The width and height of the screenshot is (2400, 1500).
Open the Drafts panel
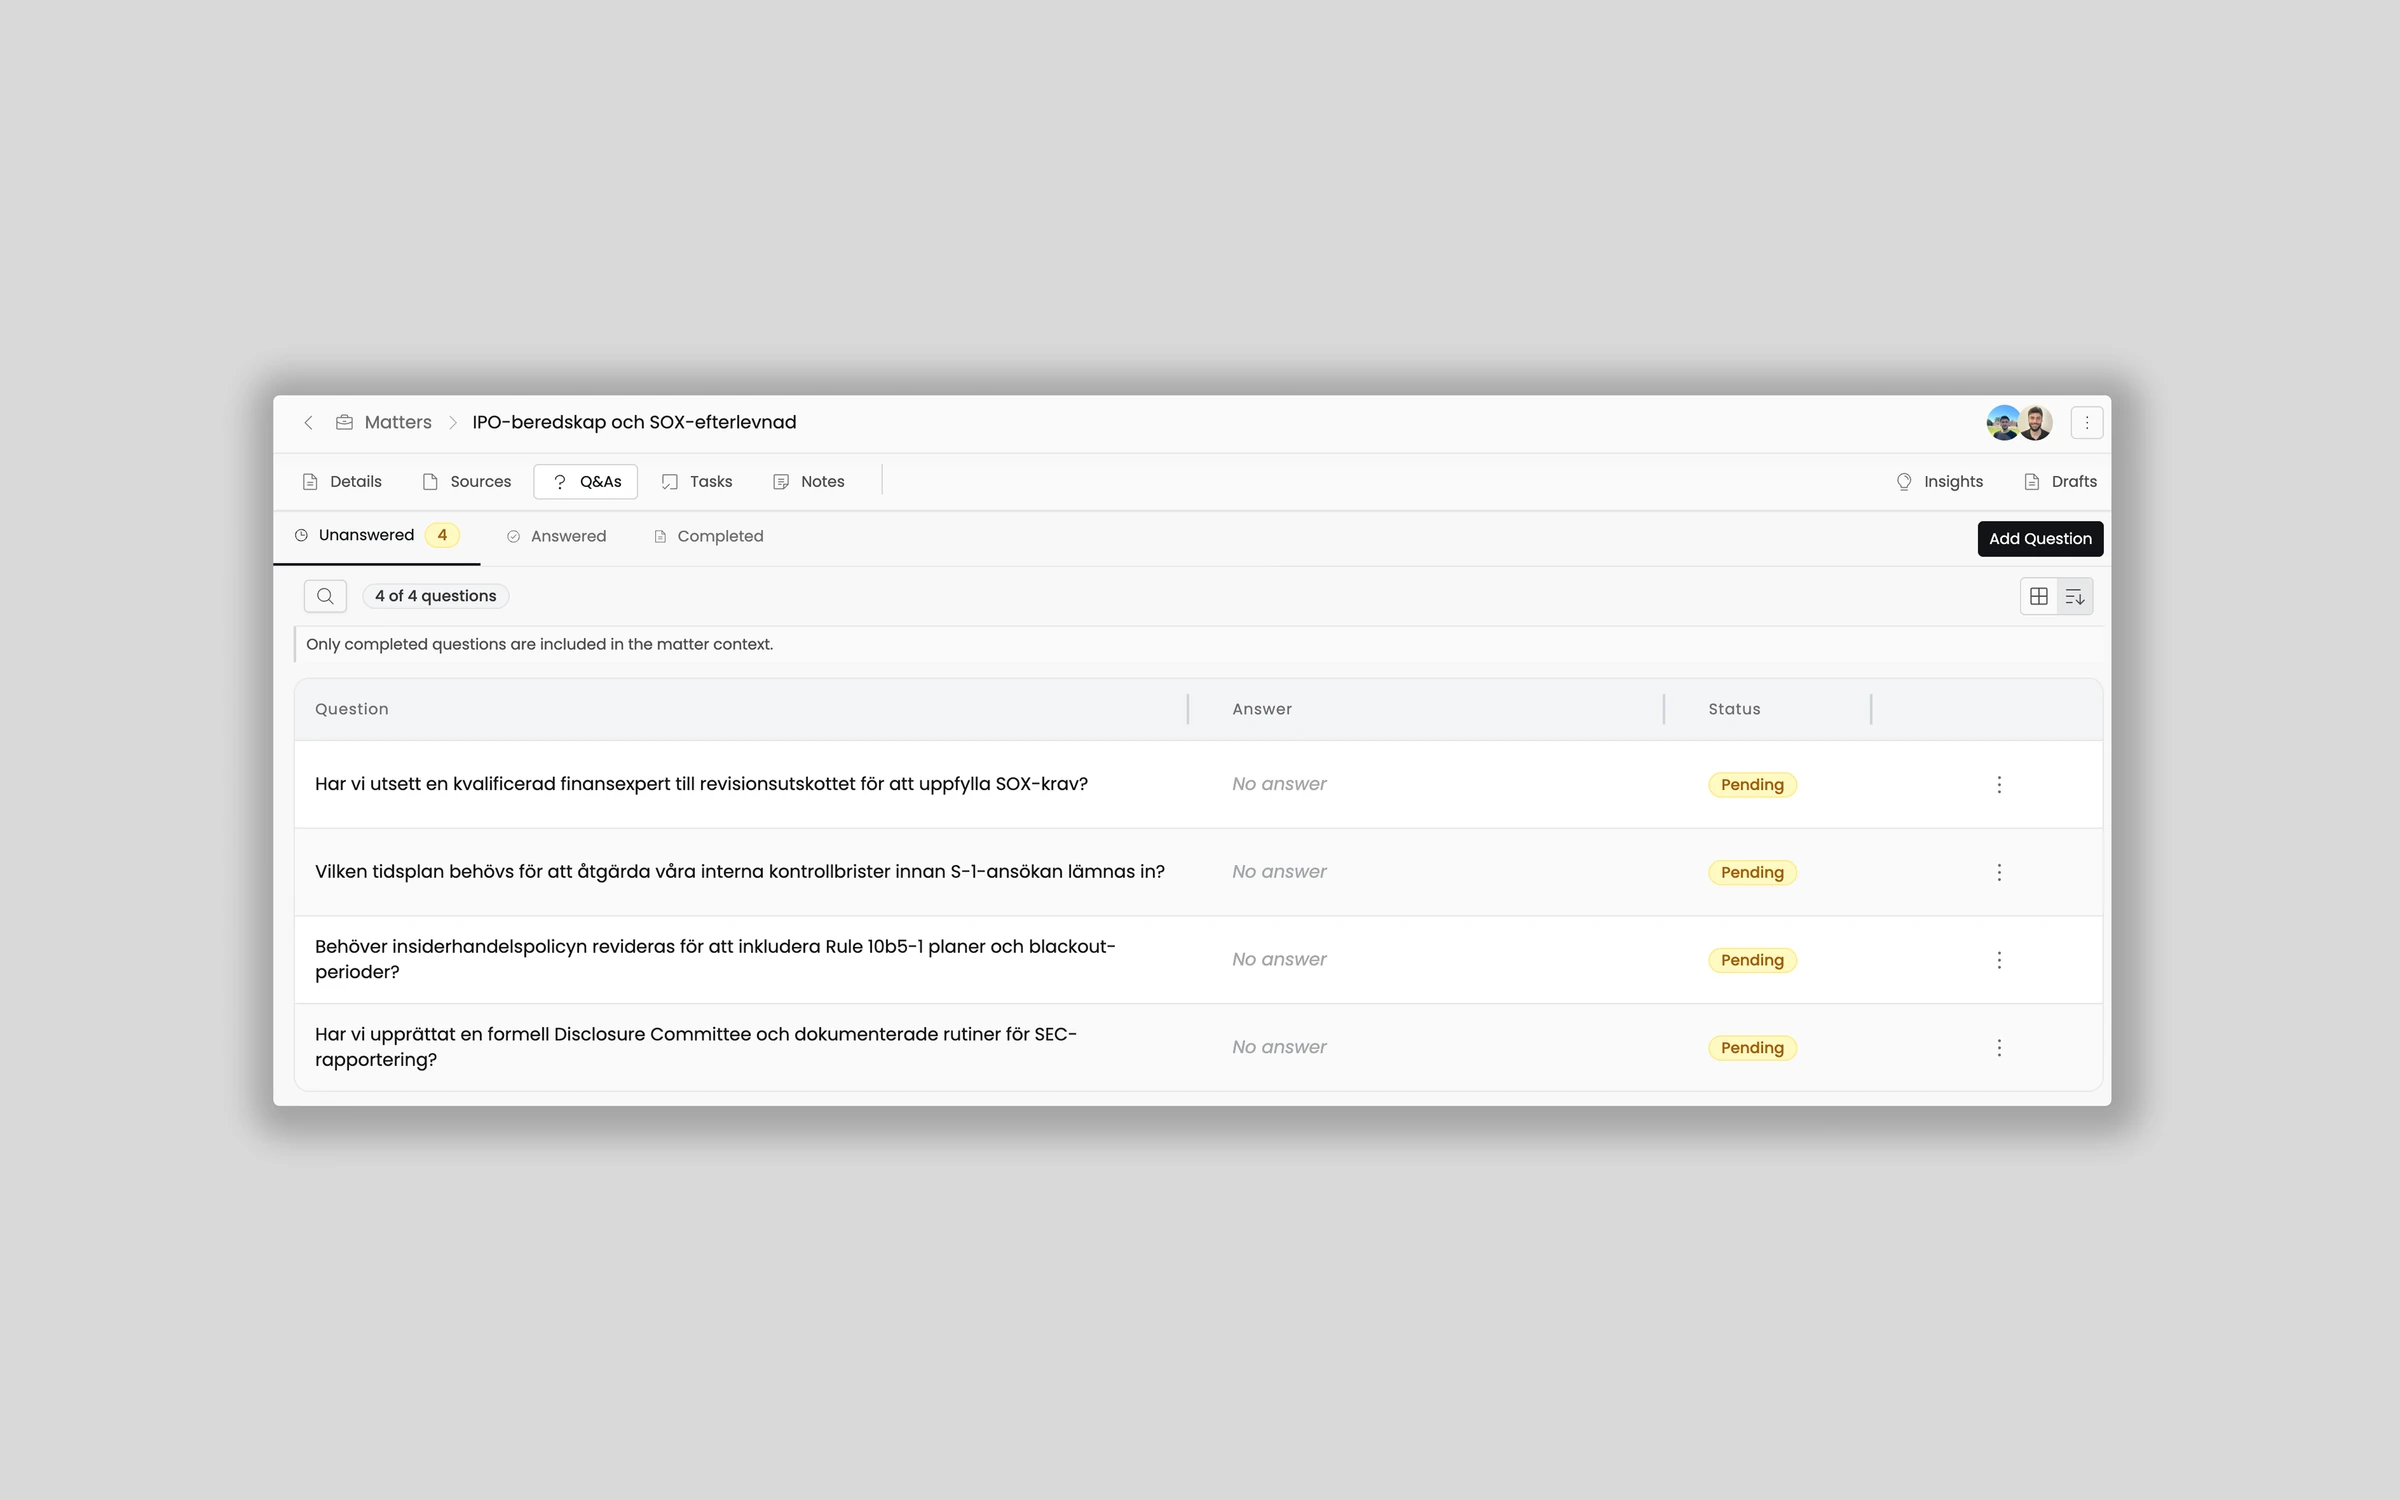(x=2061, y=482)
